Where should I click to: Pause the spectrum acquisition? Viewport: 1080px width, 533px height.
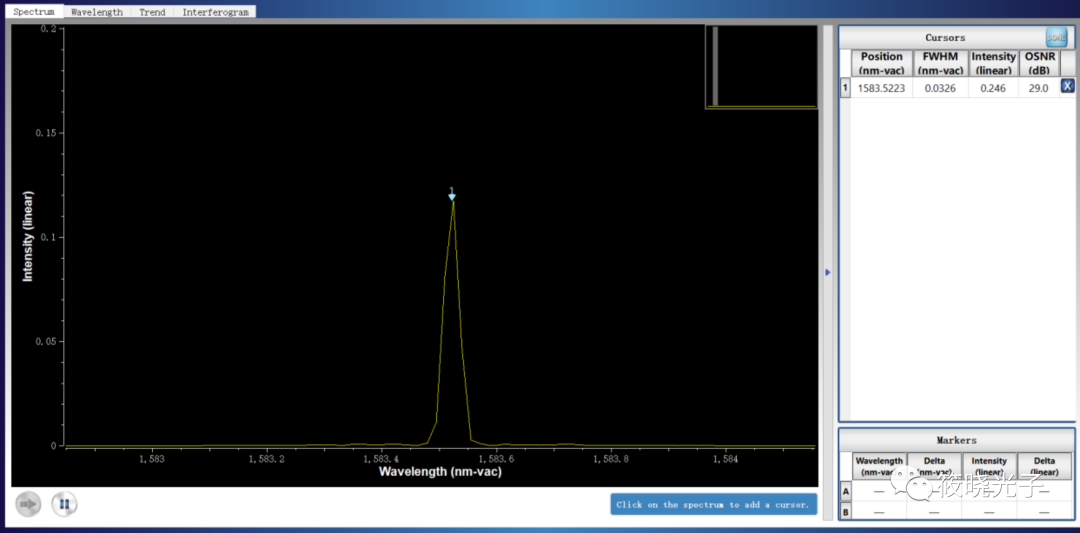64,504
